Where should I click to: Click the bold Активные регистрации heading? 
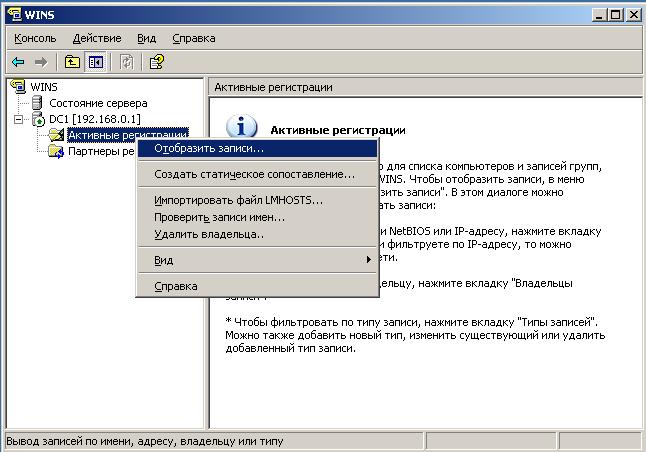click(338, 130)
